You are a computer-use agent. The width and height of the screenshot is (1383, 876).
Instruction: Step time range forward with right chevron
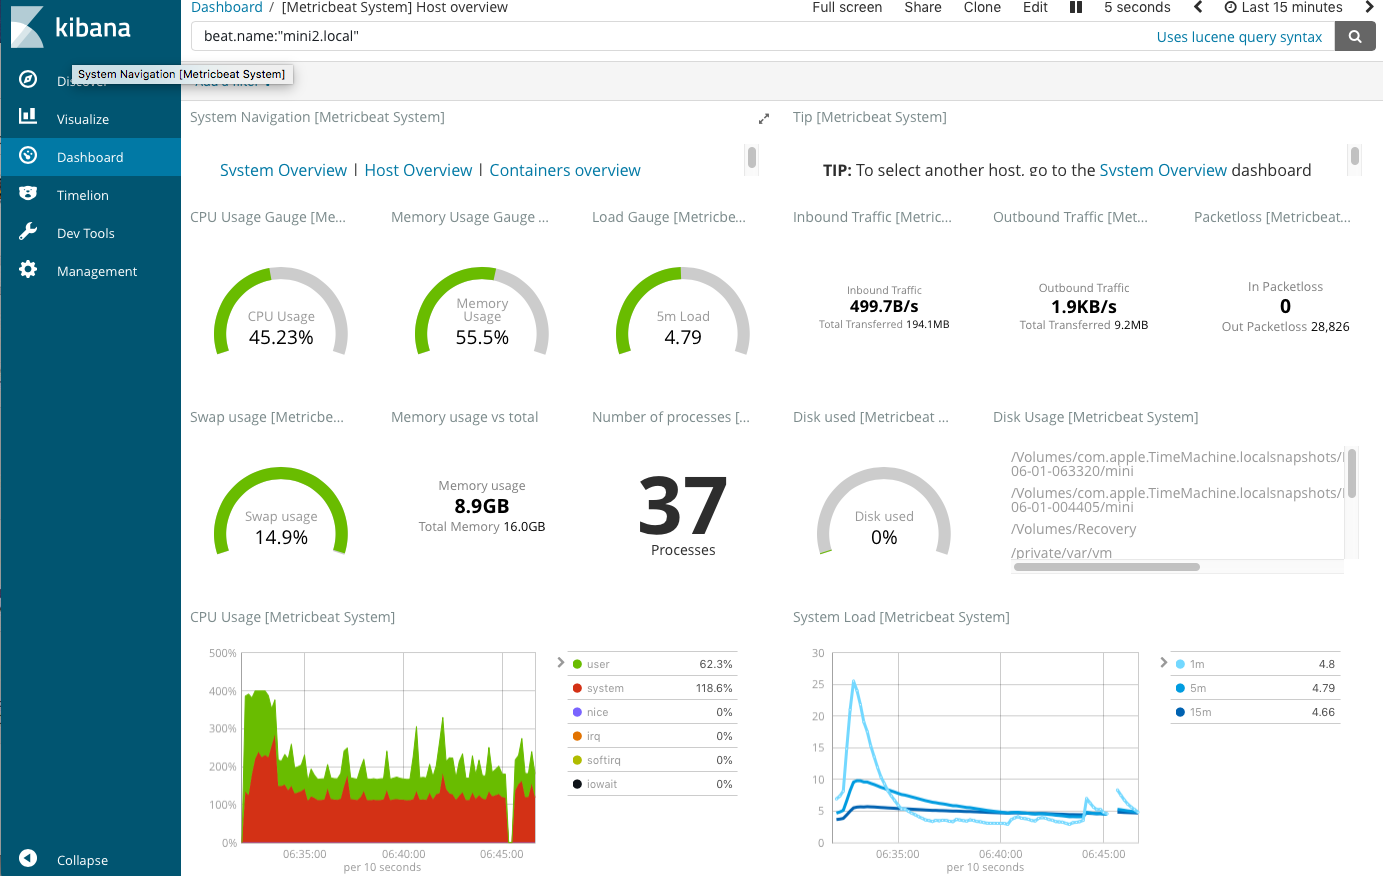pos(1369,7)
